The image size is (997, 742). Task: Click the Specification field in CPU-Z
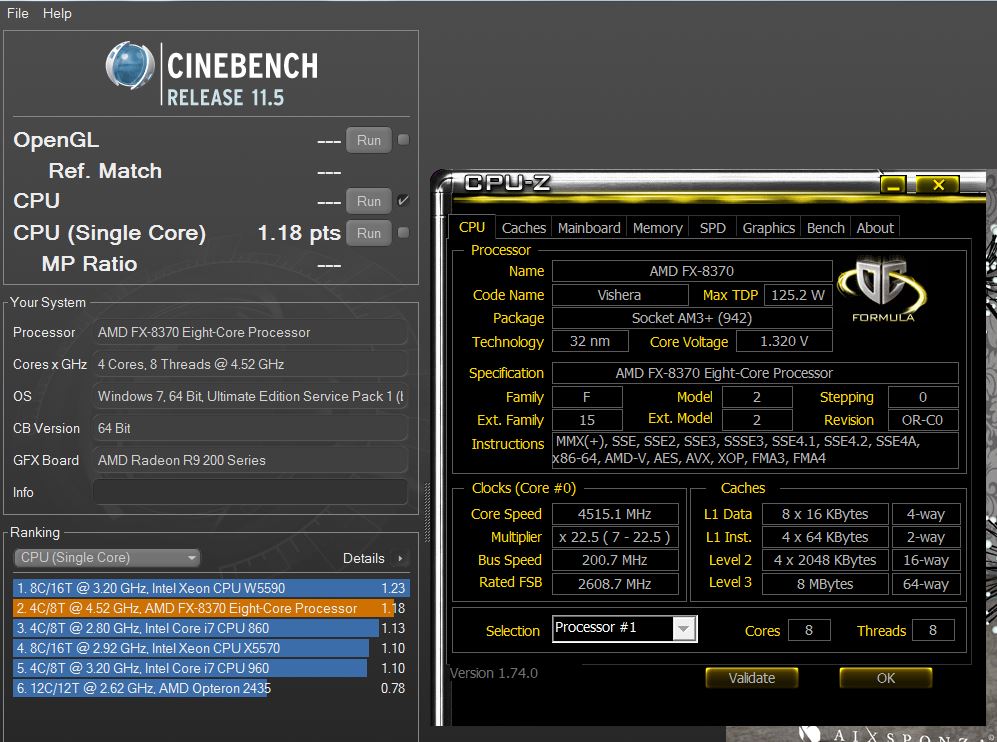tap(755, 373)
